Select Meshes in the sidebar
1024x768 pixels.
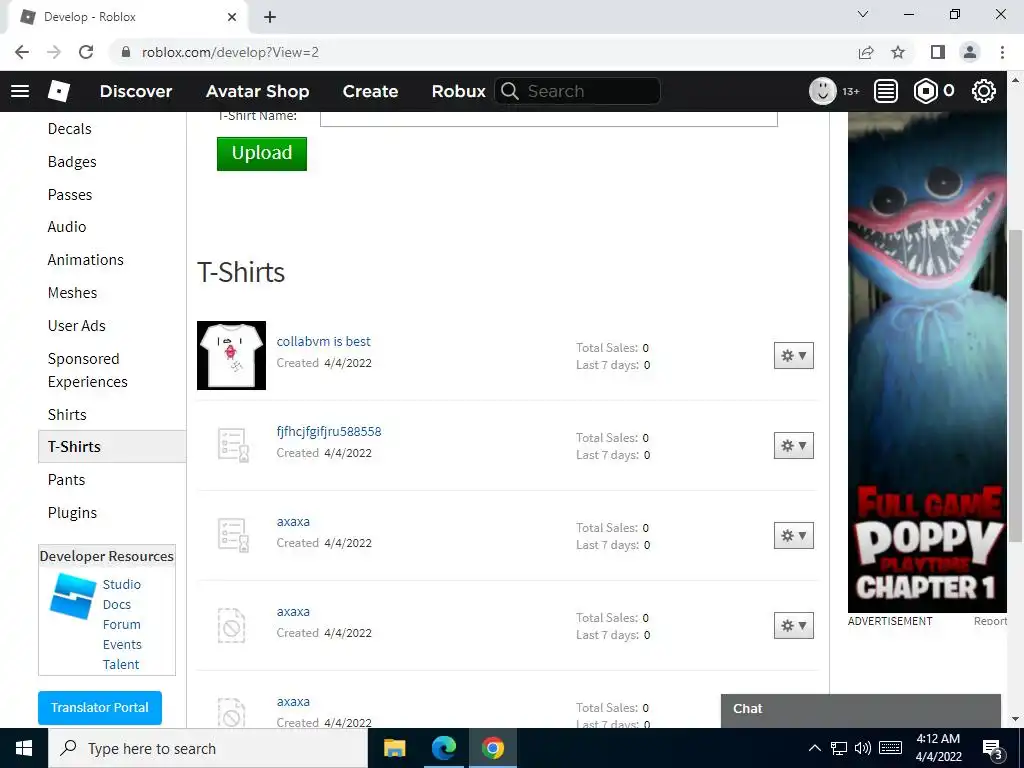pyautogui.click(x=72, y=293)
